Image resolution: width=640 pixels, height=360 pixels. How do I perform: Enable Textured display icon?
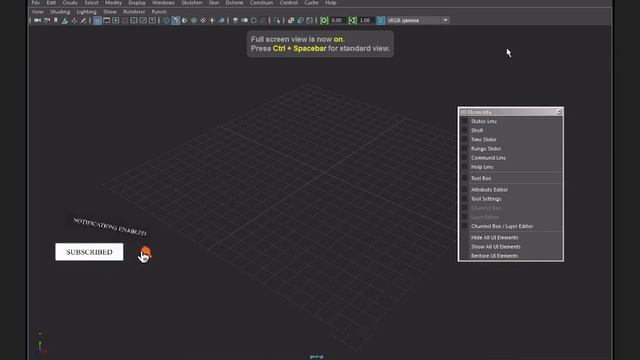pyautogui.click(x=203, y=20)
